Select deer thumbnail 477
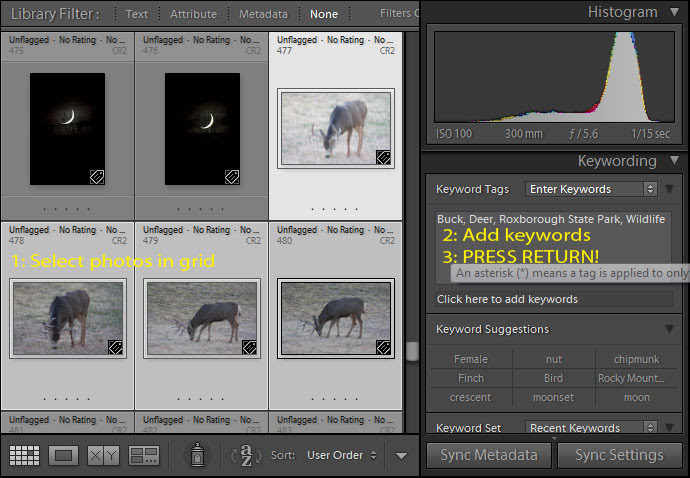Image resolution: width=690 pixels, height=478 pixels. tap(336, 128)
